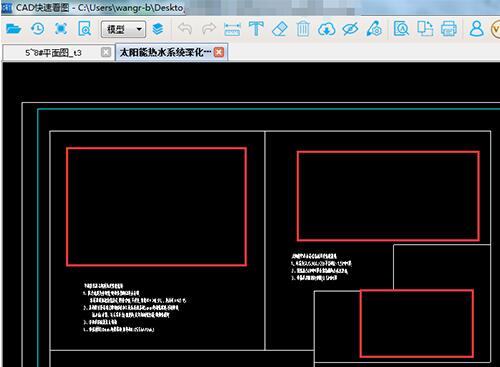Open the user account profile icon
The height and width of the screenshot is (367, 500).
(x=476, y=29)
